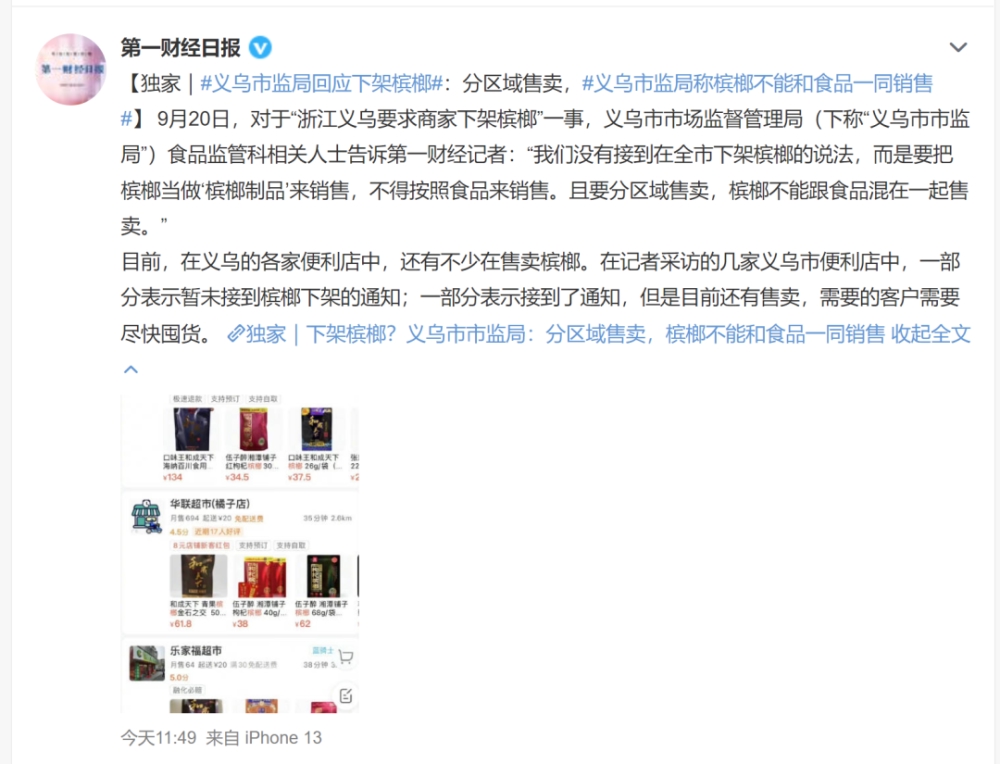
Task: Open the post options chevron at top right
Action: coord(958,47)
